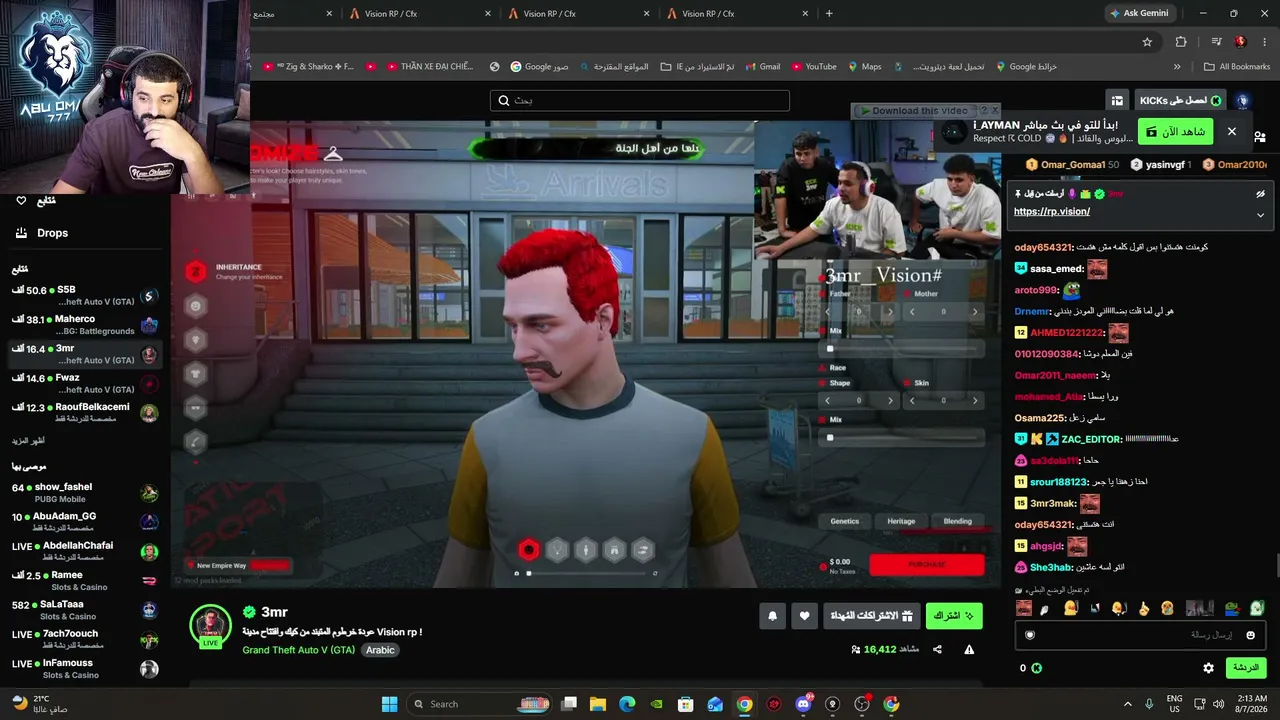Open the Maherco channel in the sidebar
This screenshot has width=1280, height=720.
coord(84,325)
